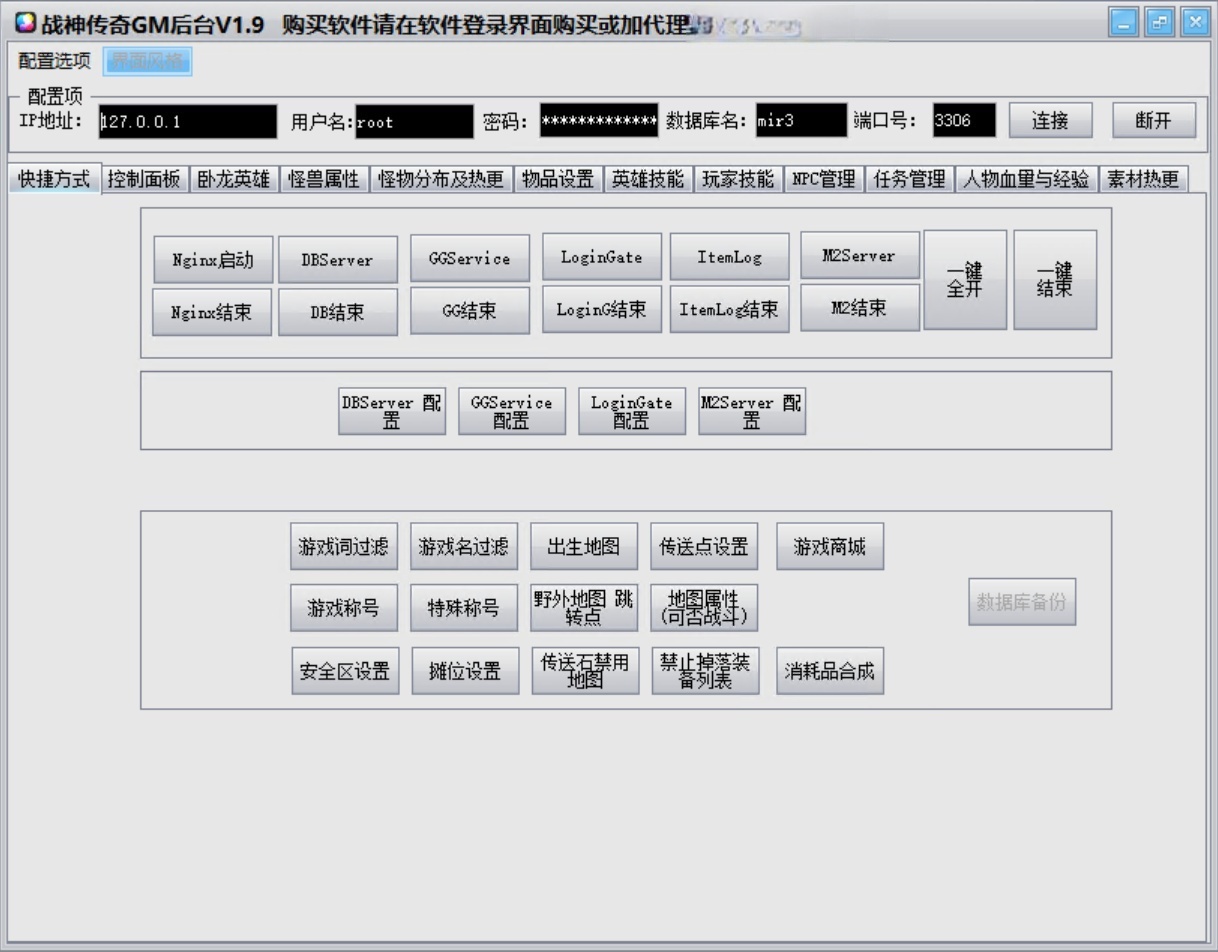1218x952 pixels.
Task: Click 一键全开 to start all services
Action: pos(965,280)
